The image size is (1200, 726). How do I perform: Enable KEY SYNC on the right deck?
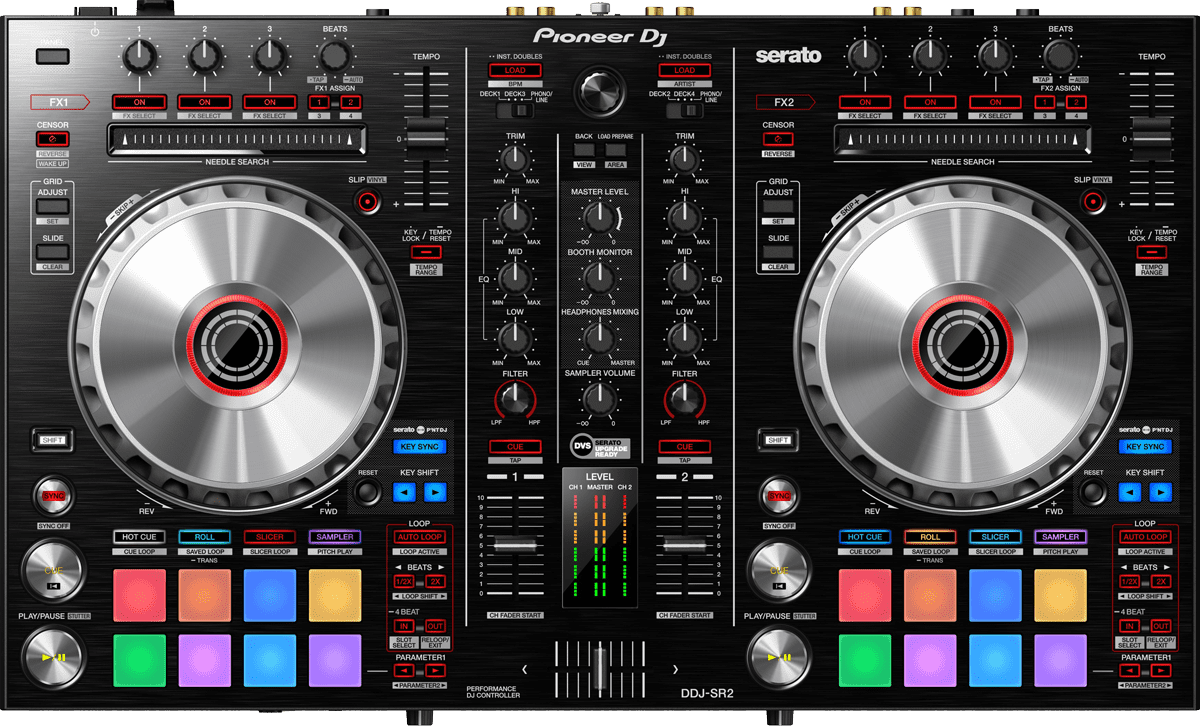point(1145,447)
